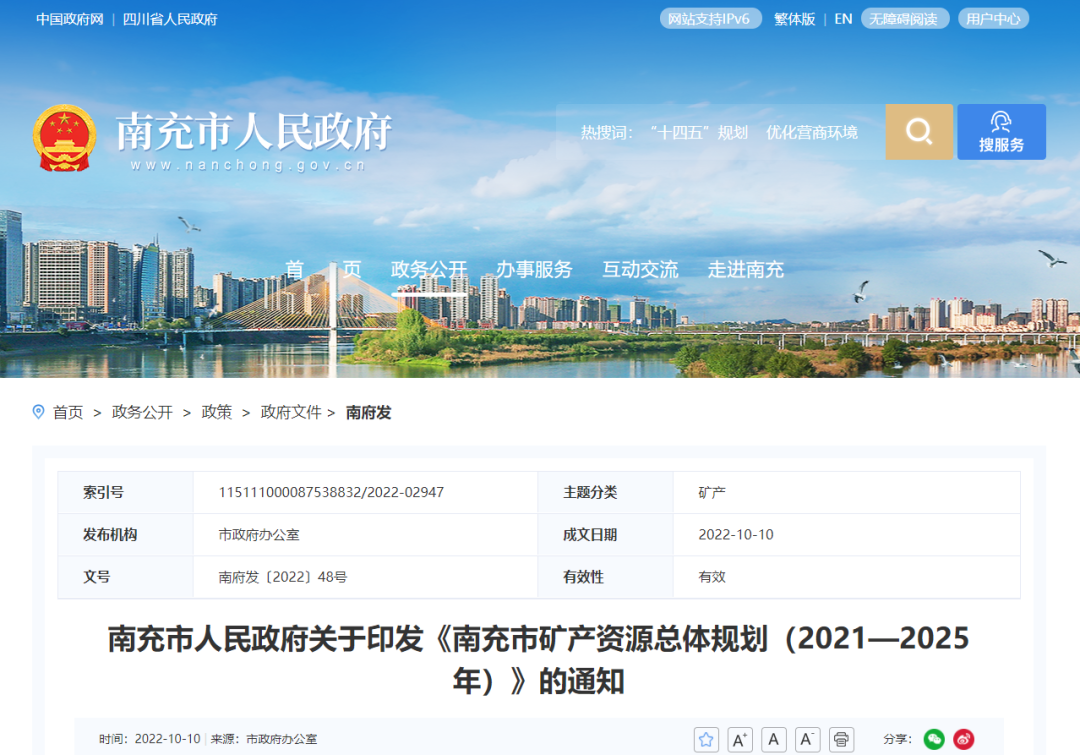Decrease font size with A- icon
Image resolution: width=1080 pixels, height=755 pixels.
(x=808, y=740)
